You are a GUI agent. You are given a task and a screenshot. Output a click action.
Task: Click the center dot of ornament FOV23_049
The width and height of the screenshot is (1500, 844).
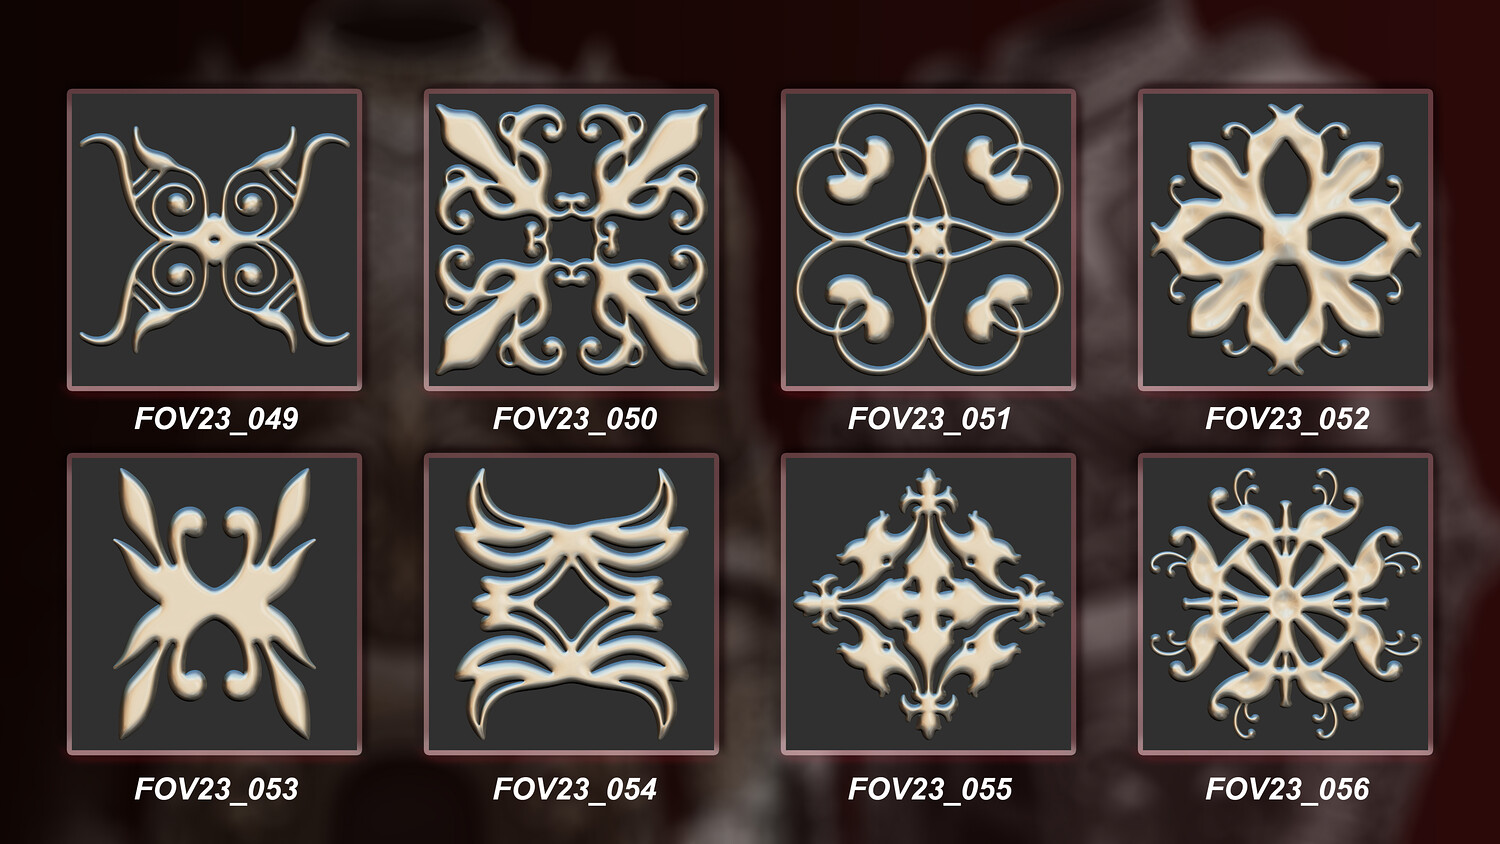pos(214,240)
